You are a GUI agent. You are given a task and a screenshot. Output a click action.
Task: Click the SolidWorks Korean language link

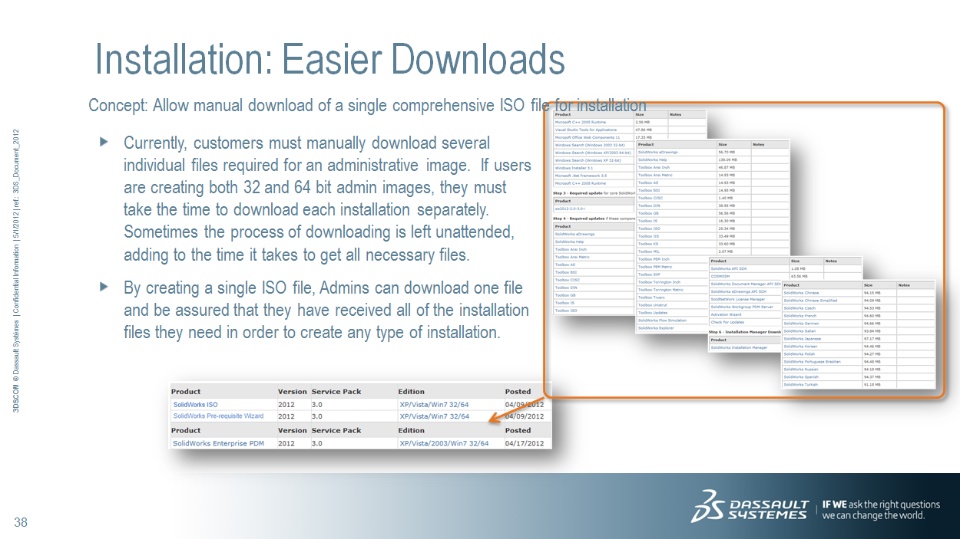tap(800, 346)
